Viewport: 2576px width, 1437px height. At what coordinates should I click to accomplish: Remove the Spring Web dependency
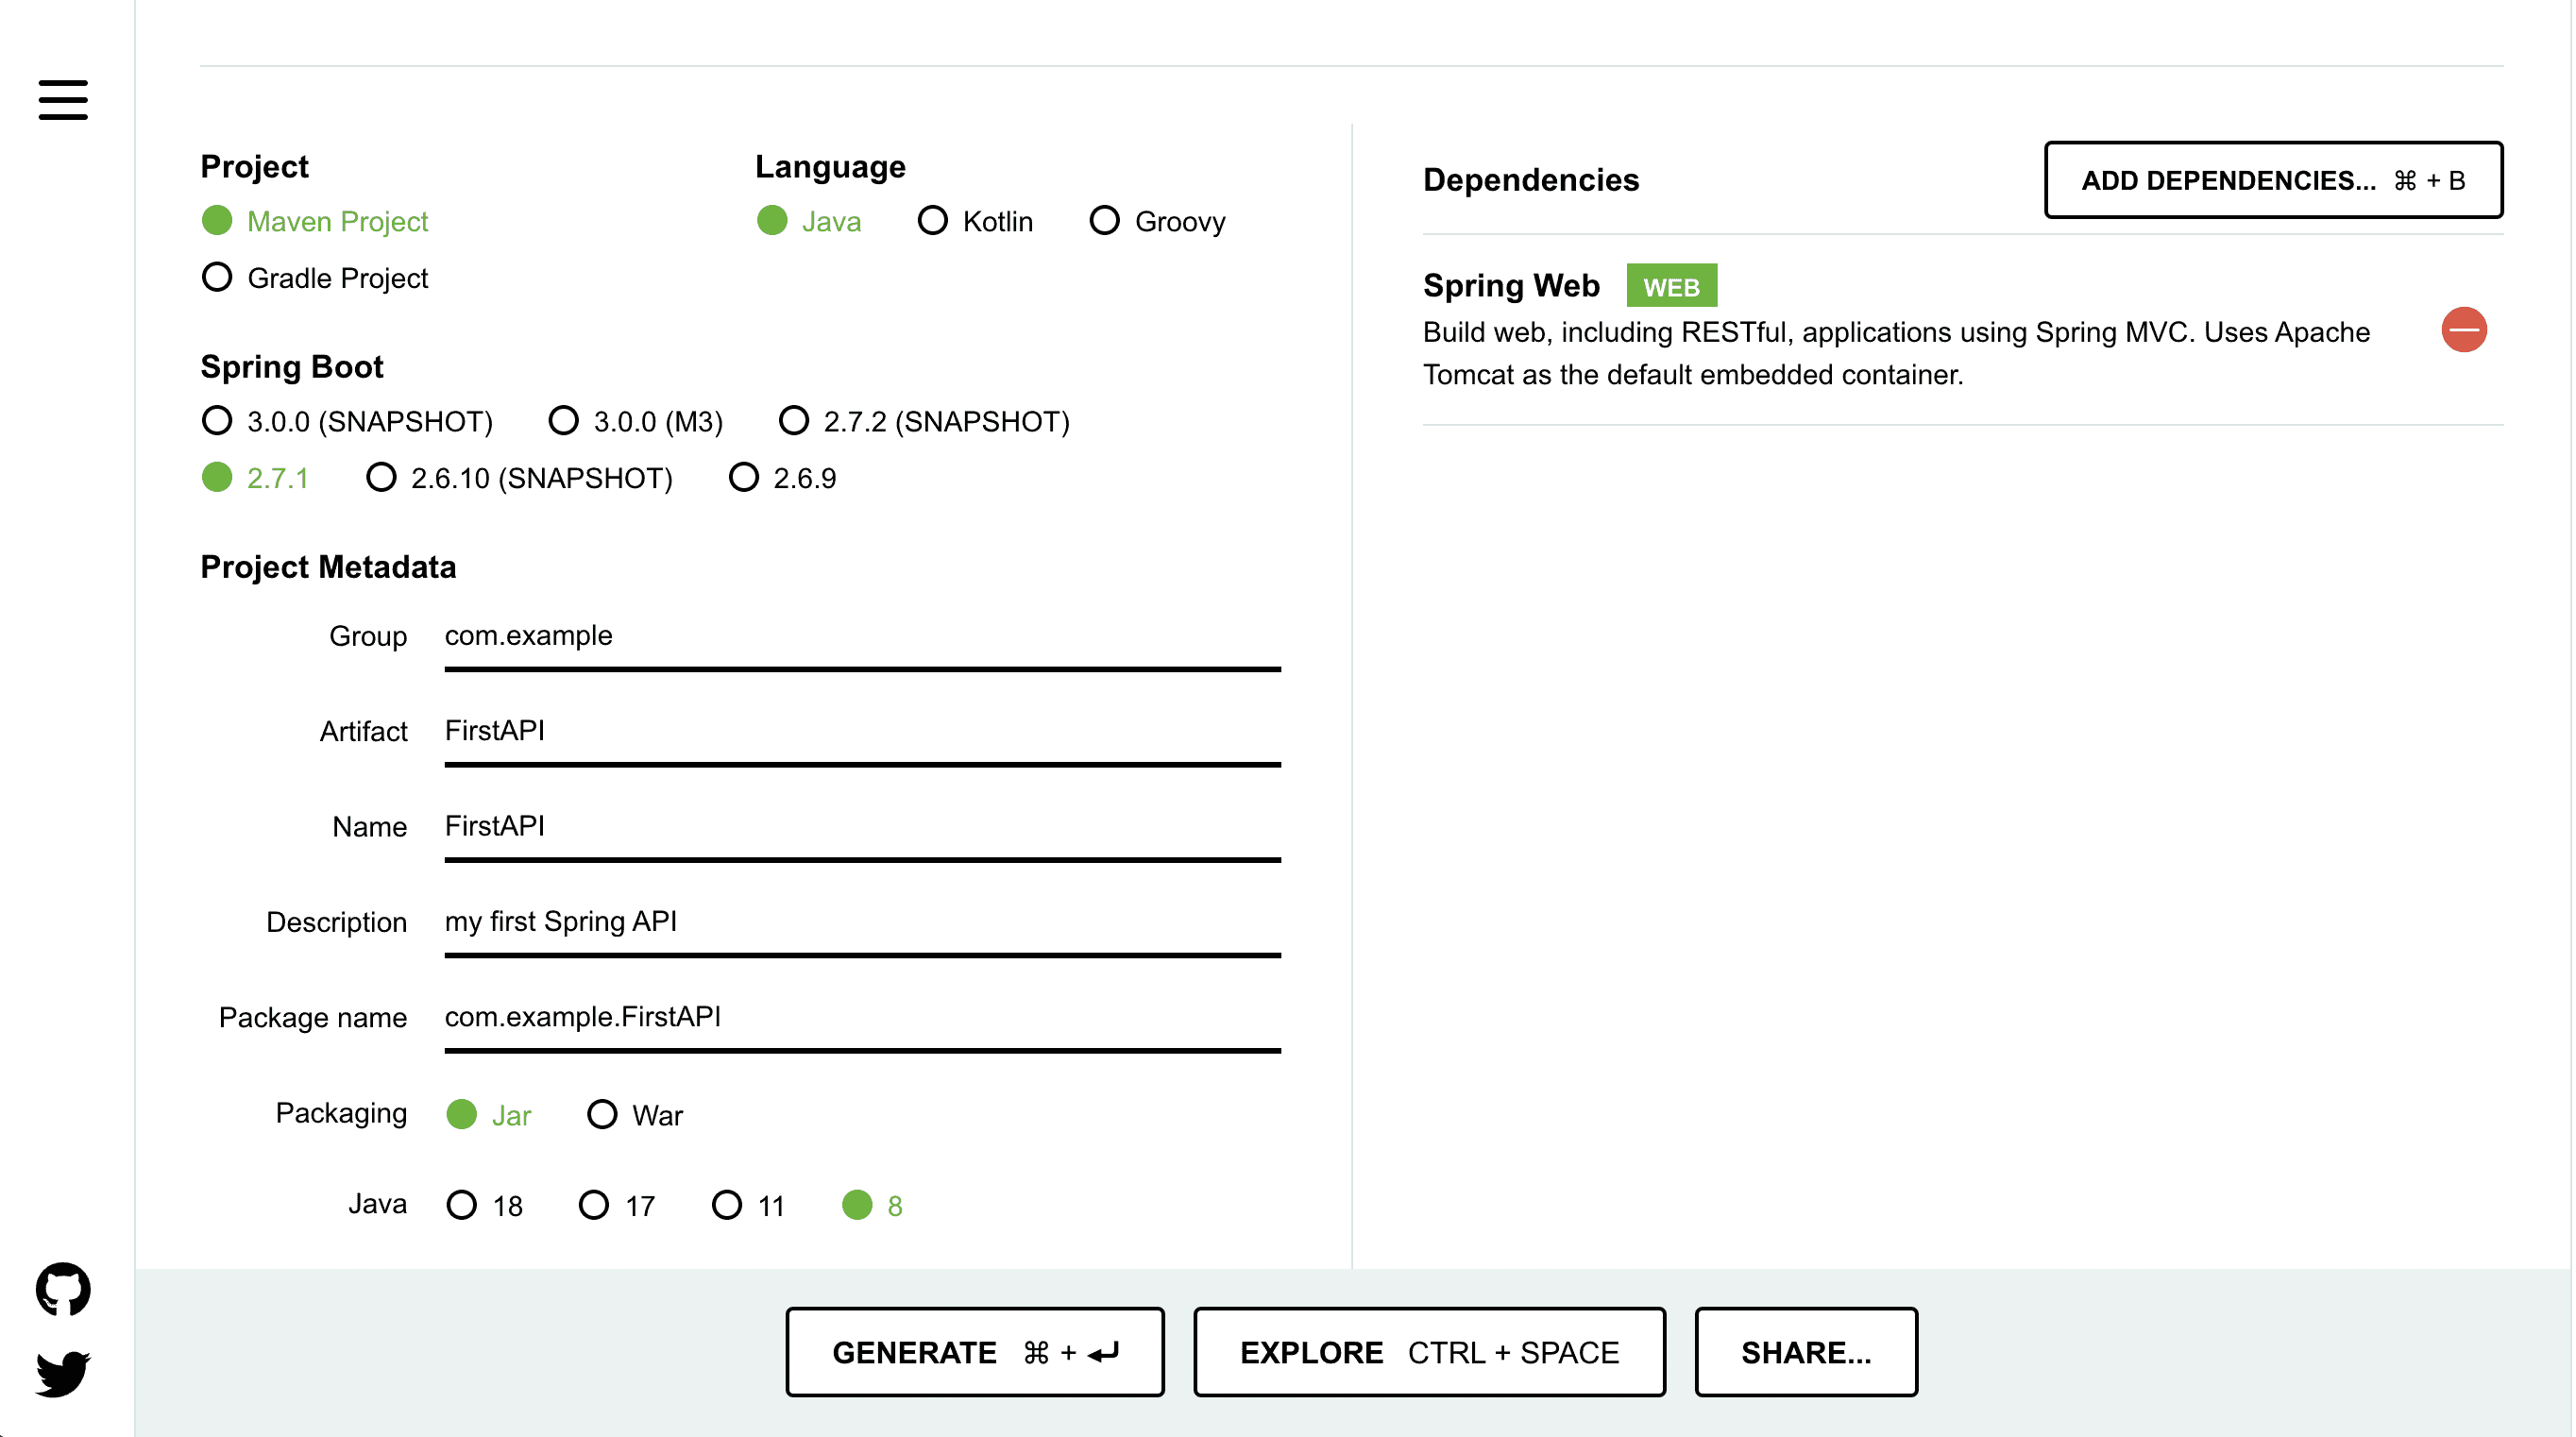pyautogui.click(x=2463, y=330)
